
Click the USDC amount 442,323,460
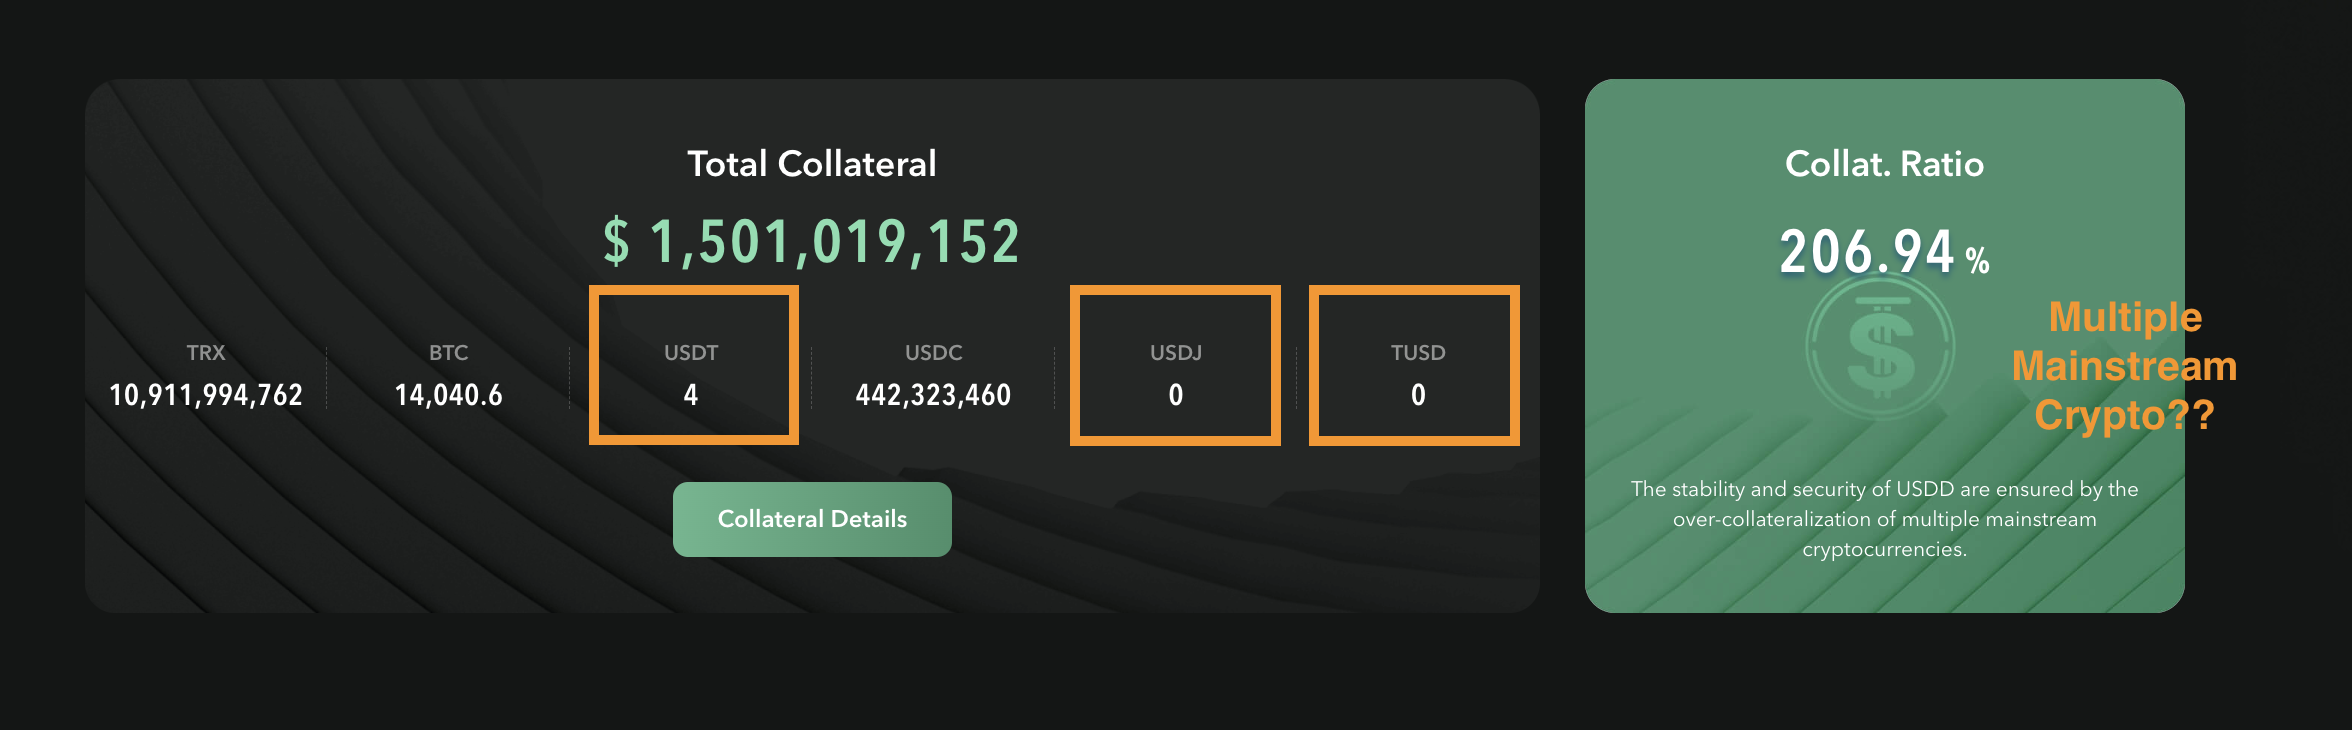click(933, 395)
